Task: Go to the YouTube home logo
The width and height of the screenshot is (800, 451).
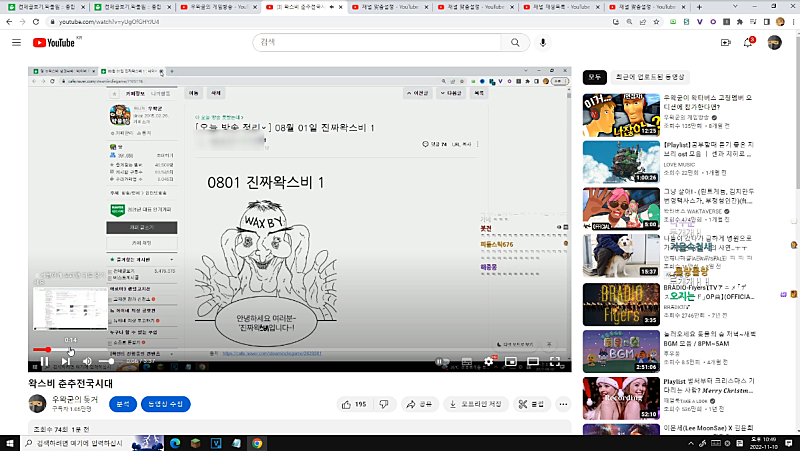Action: pyautogui.click(x=54, y=42)
